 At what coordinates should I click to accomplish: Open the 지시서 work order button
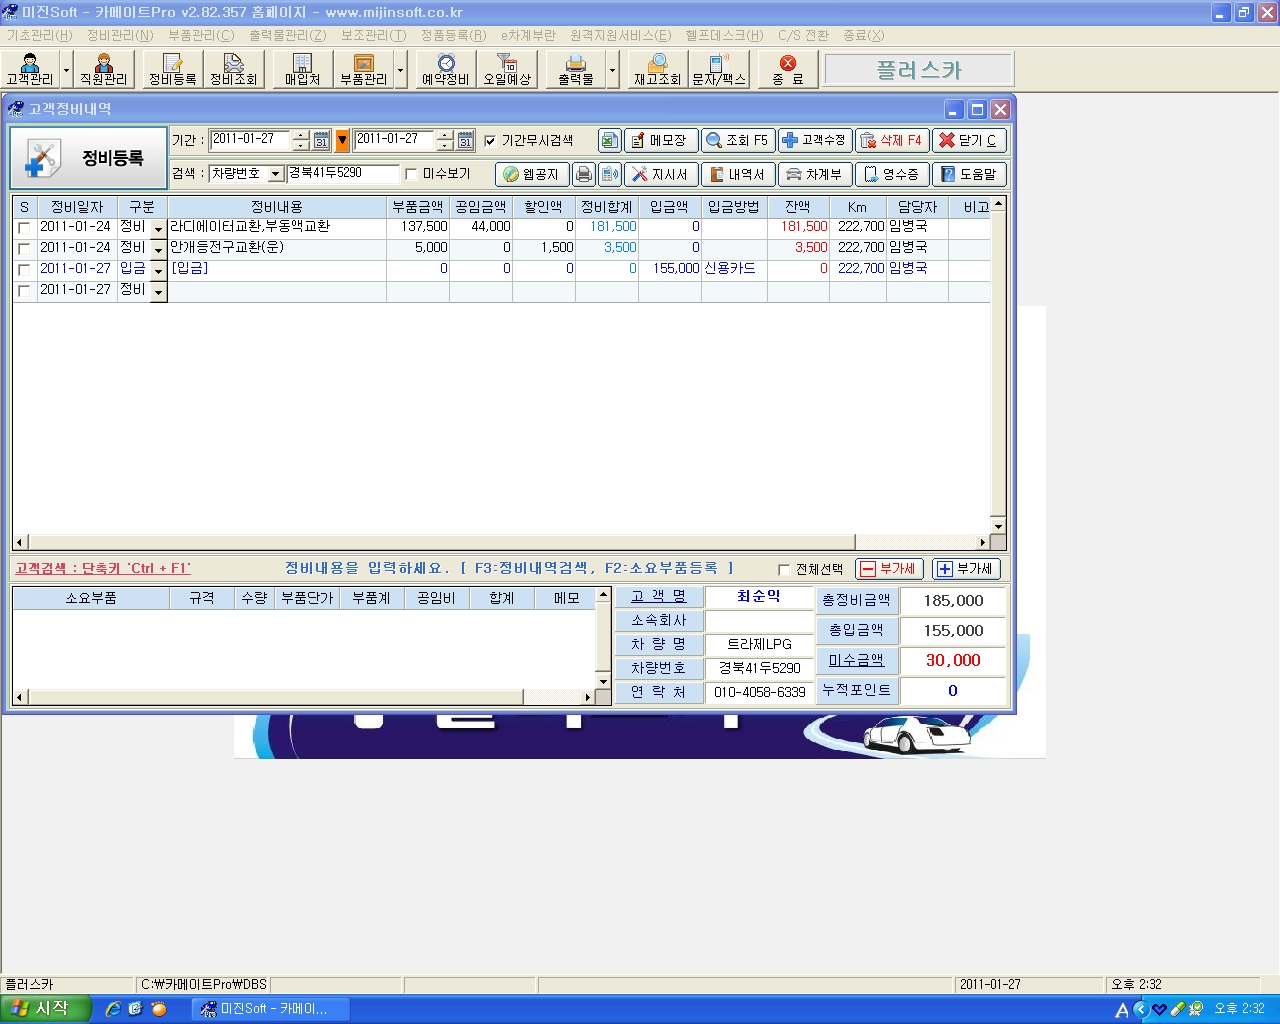(x=661, y=174)
